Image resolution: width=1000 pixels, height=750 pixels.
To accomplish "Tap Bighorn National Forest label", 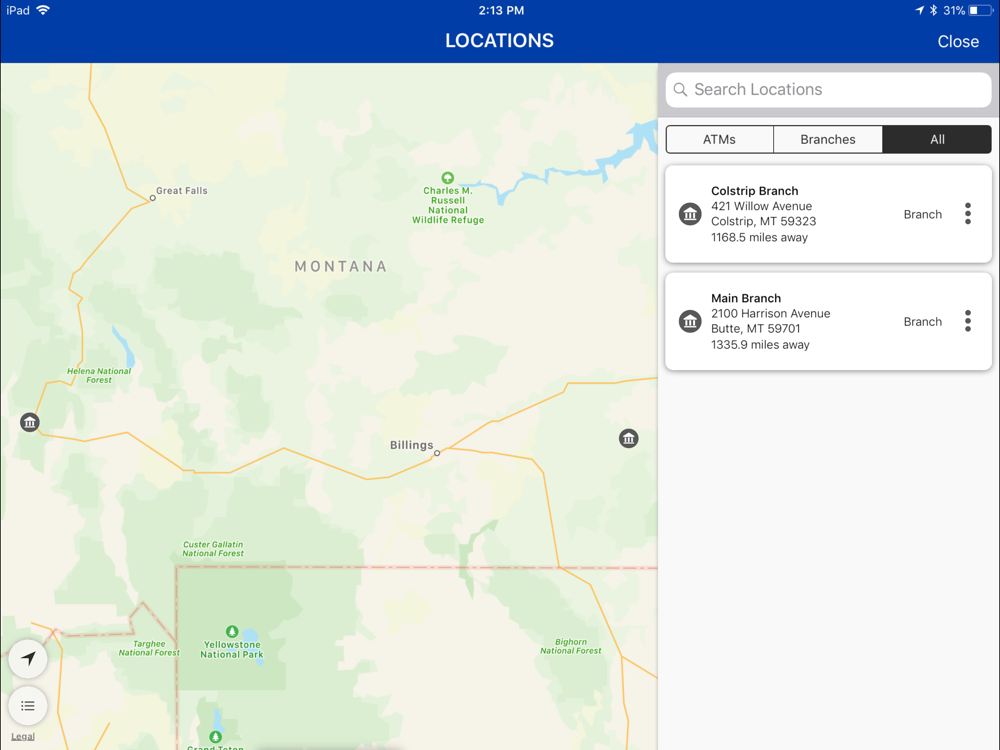I will 571,647.
